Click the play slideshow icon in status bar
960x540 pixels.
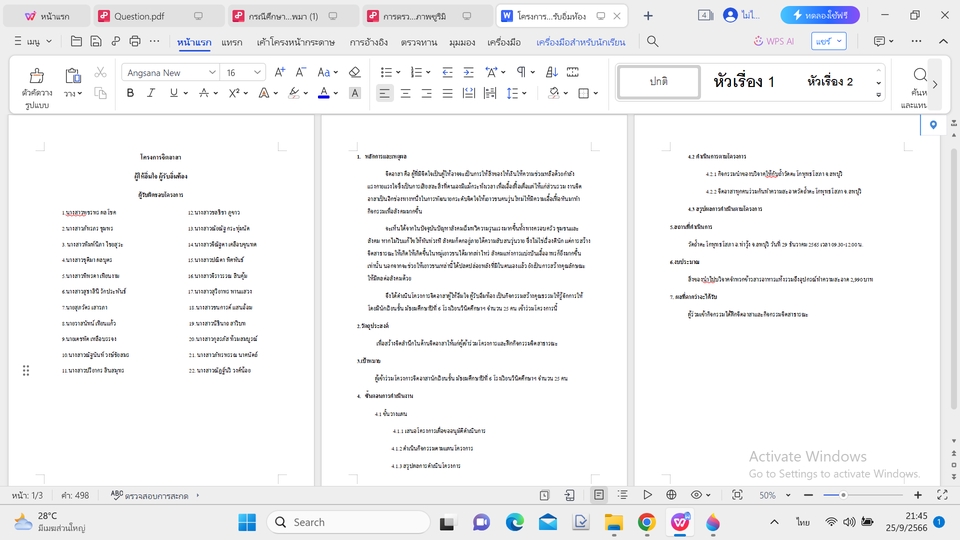(x=647, y=495)
